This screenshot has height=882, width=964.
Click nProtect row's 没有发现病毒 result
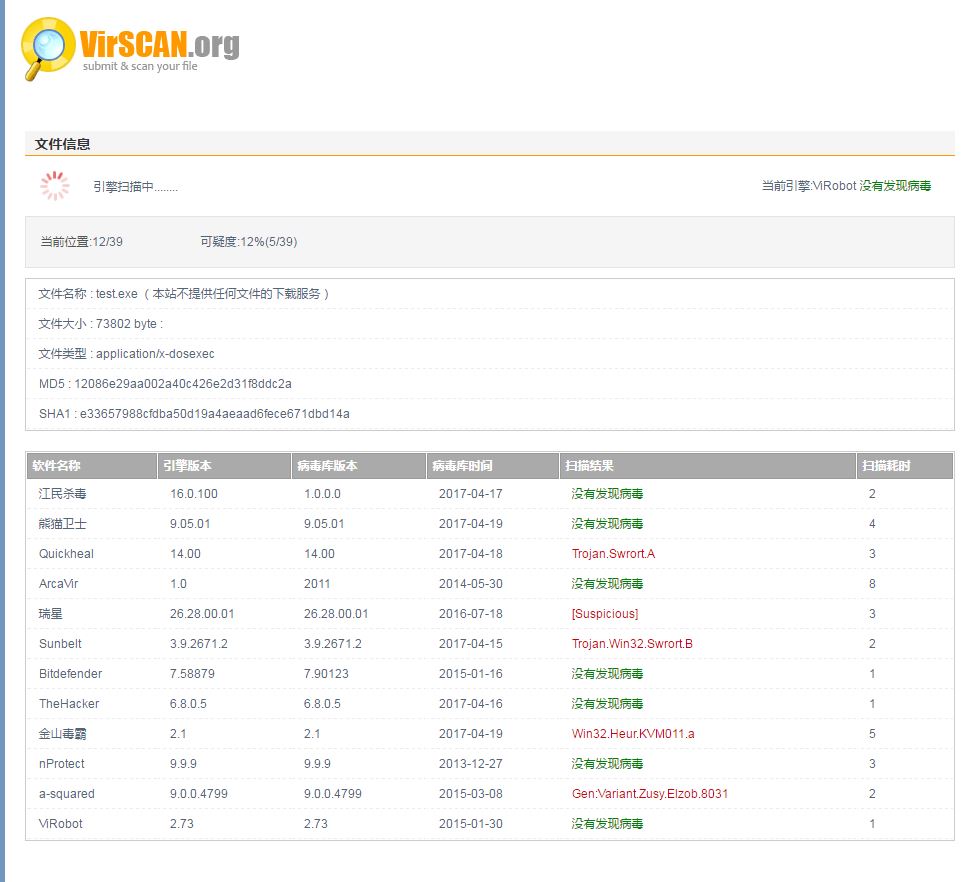click(x=607, y=764)
